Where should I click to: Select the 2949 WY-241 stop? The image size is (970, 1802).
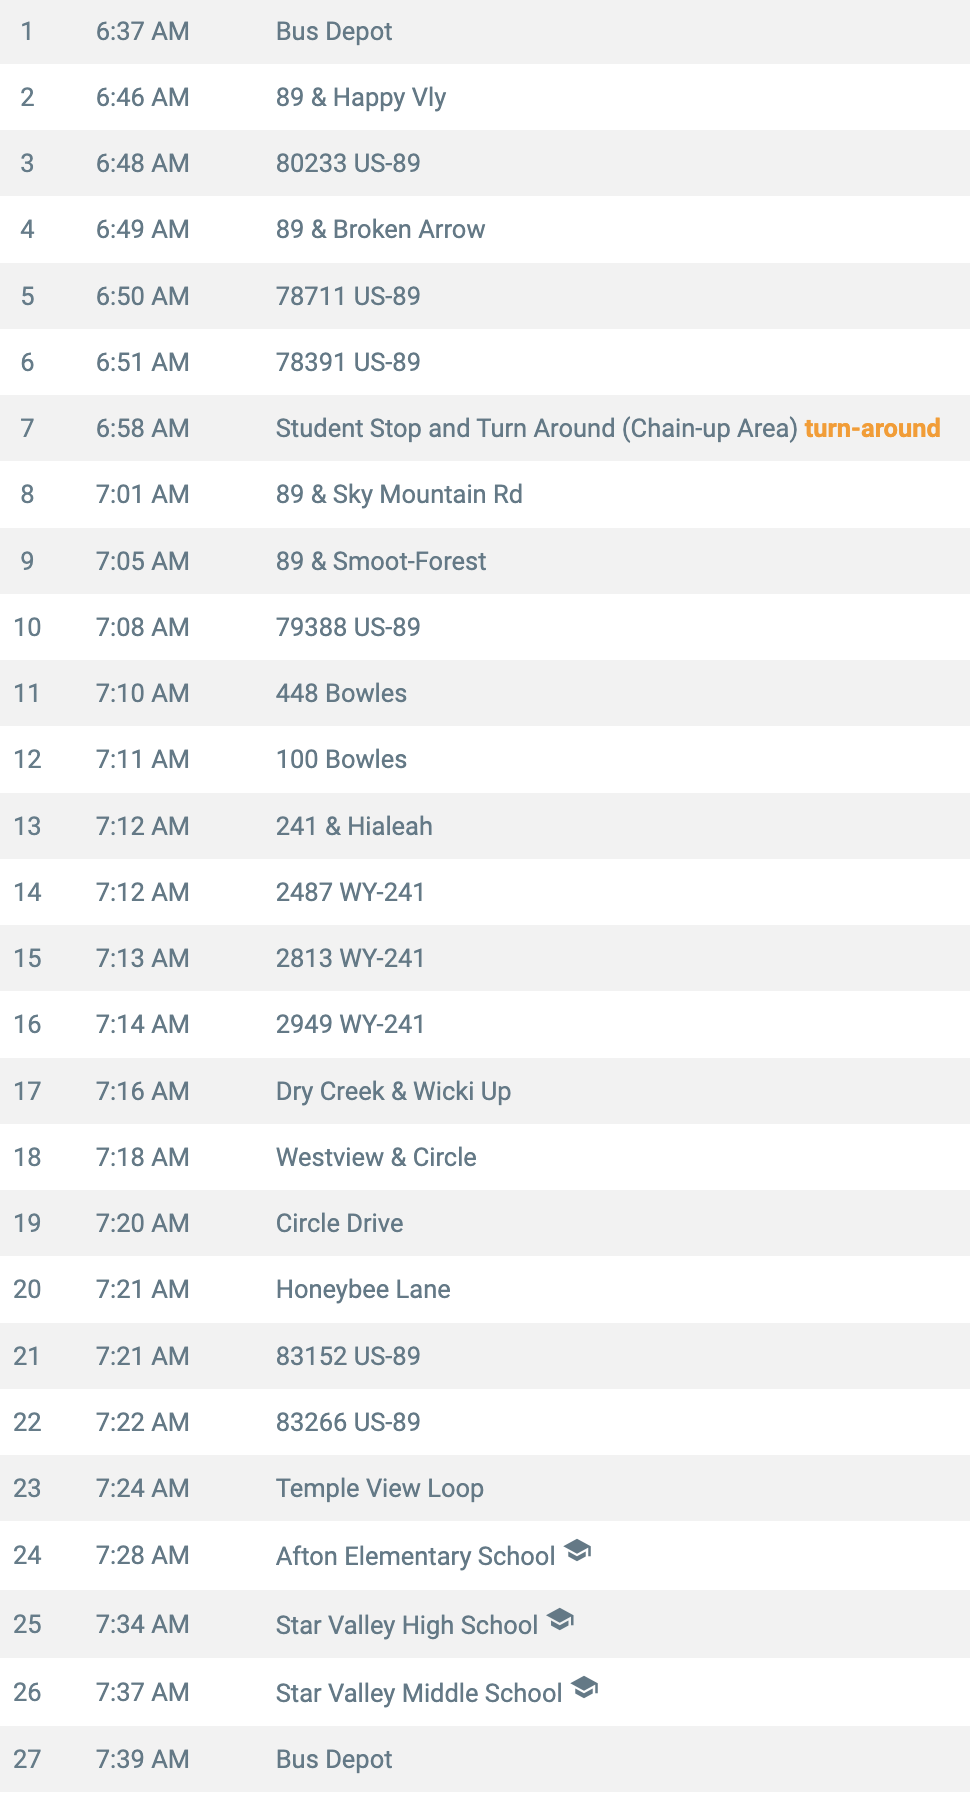(x=485, y=1024)
